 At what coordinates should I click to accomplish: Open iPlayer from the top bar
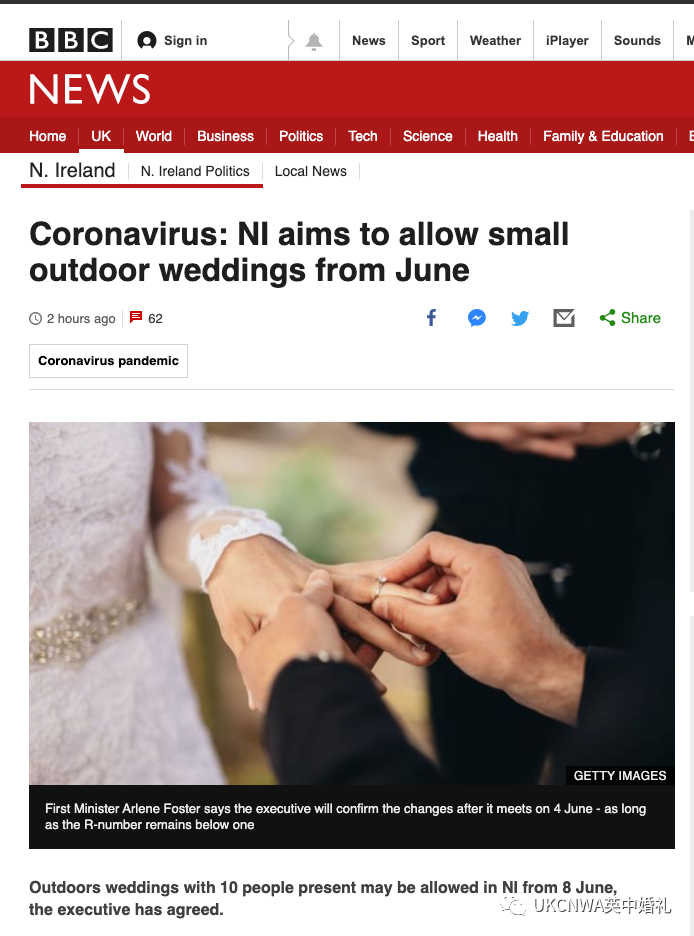pos(567,41)
